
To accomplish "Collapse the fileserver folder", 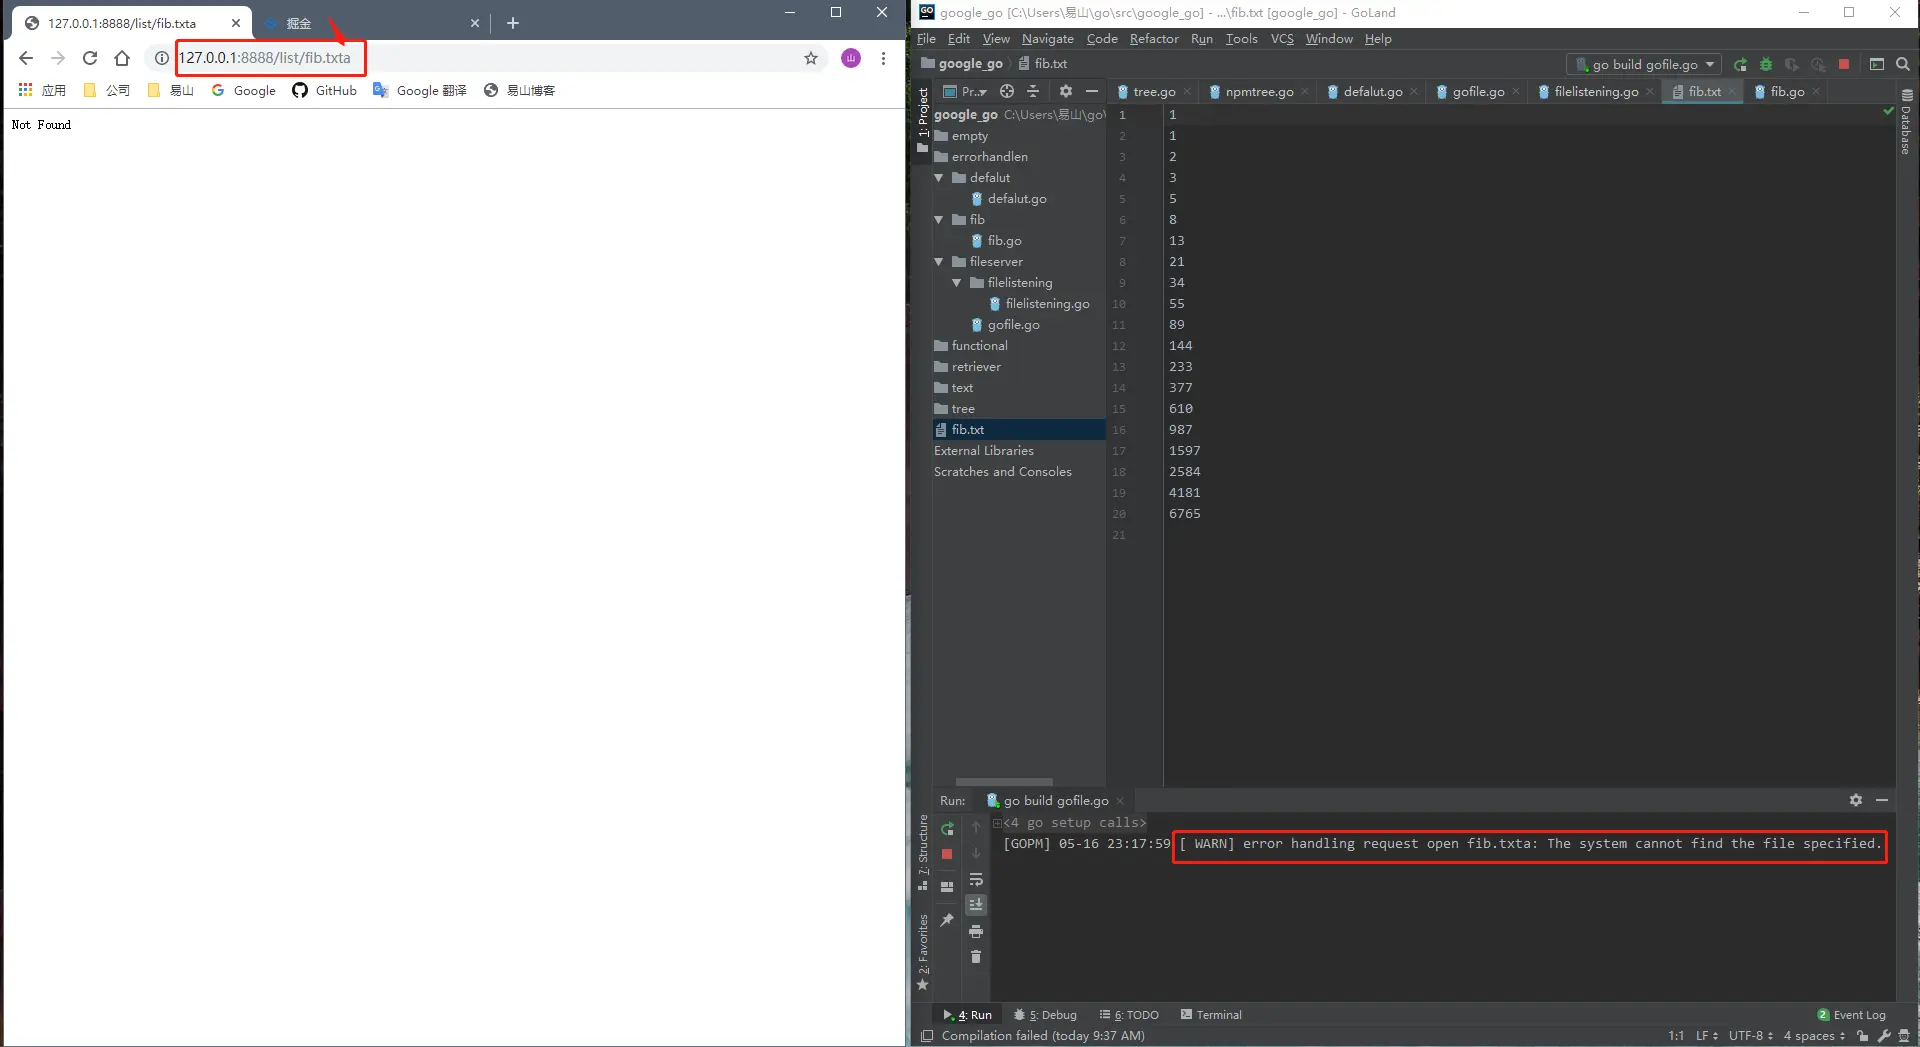I will (939, 262).
